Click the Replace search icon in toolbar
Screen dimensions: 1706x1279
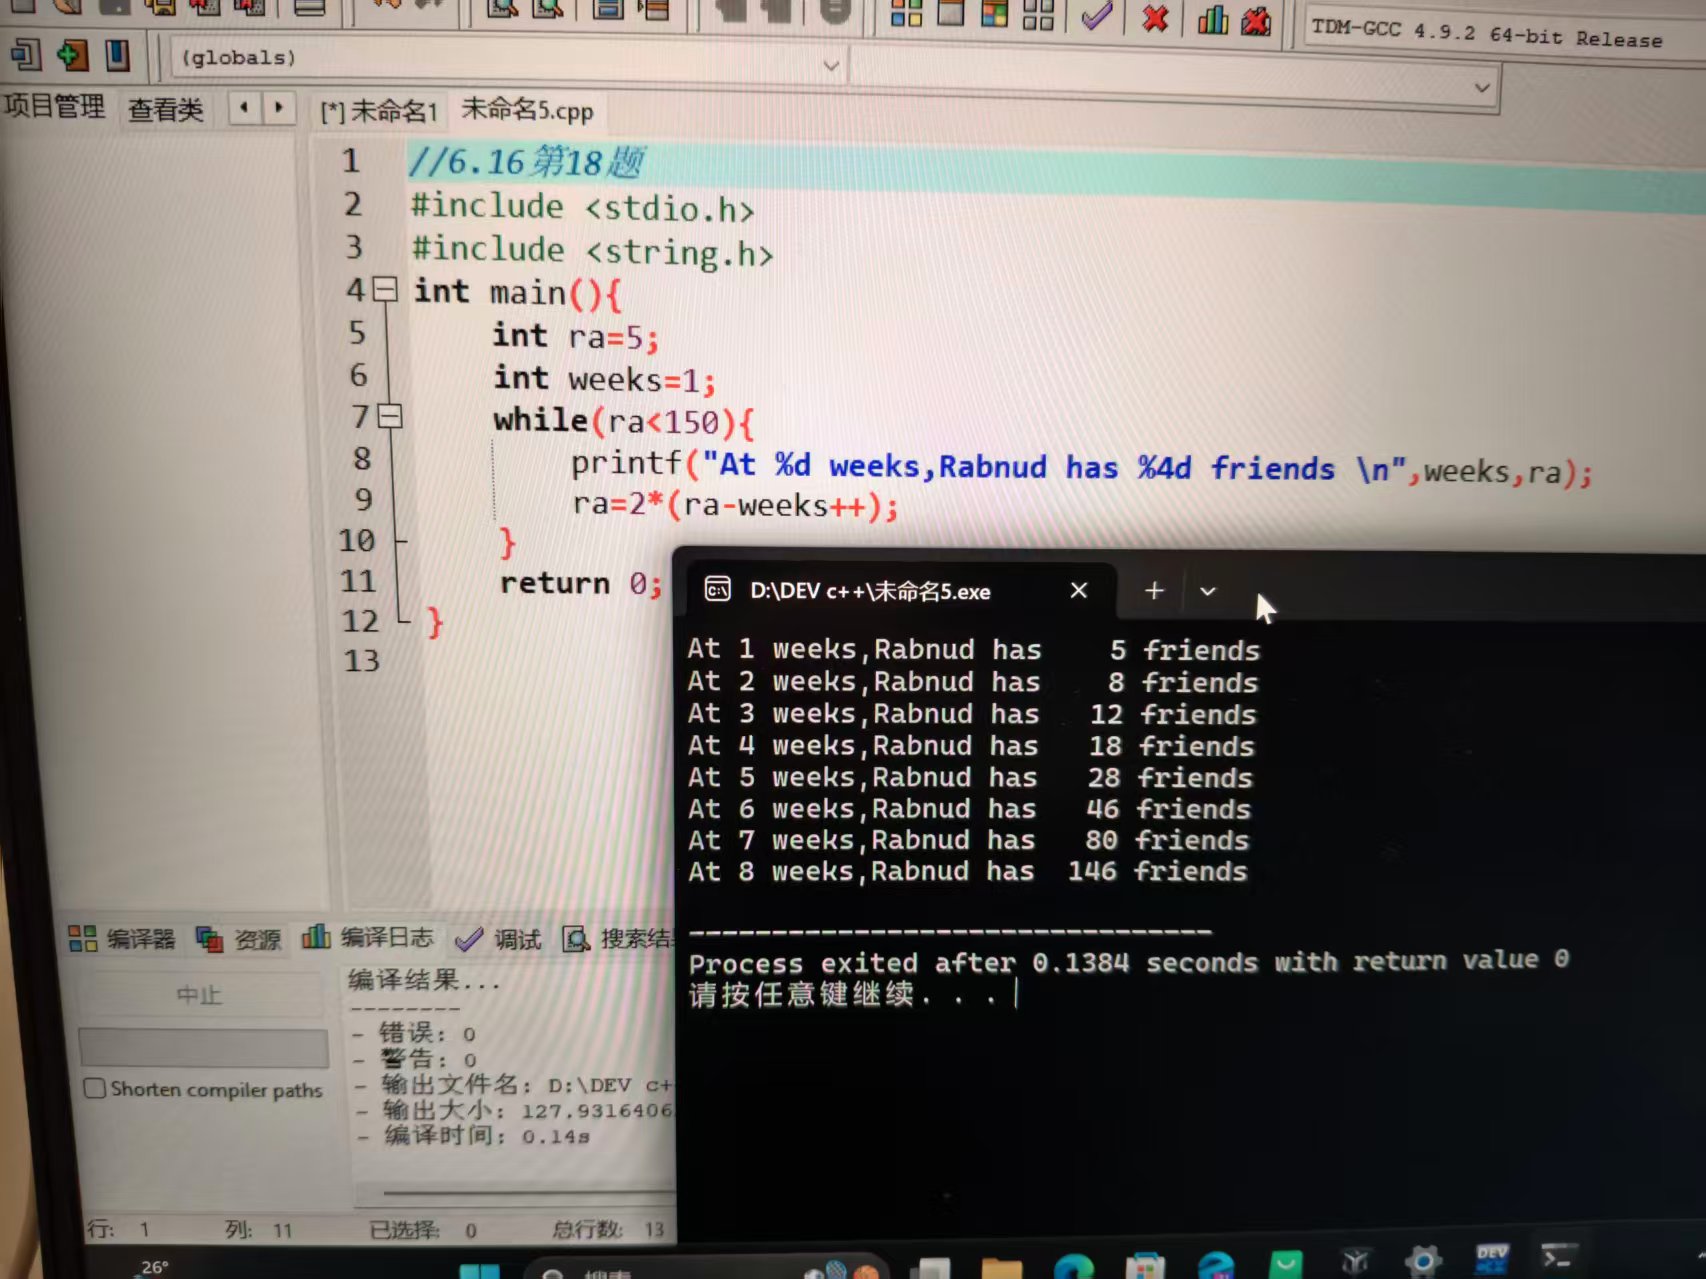click(x=549, y=12)
